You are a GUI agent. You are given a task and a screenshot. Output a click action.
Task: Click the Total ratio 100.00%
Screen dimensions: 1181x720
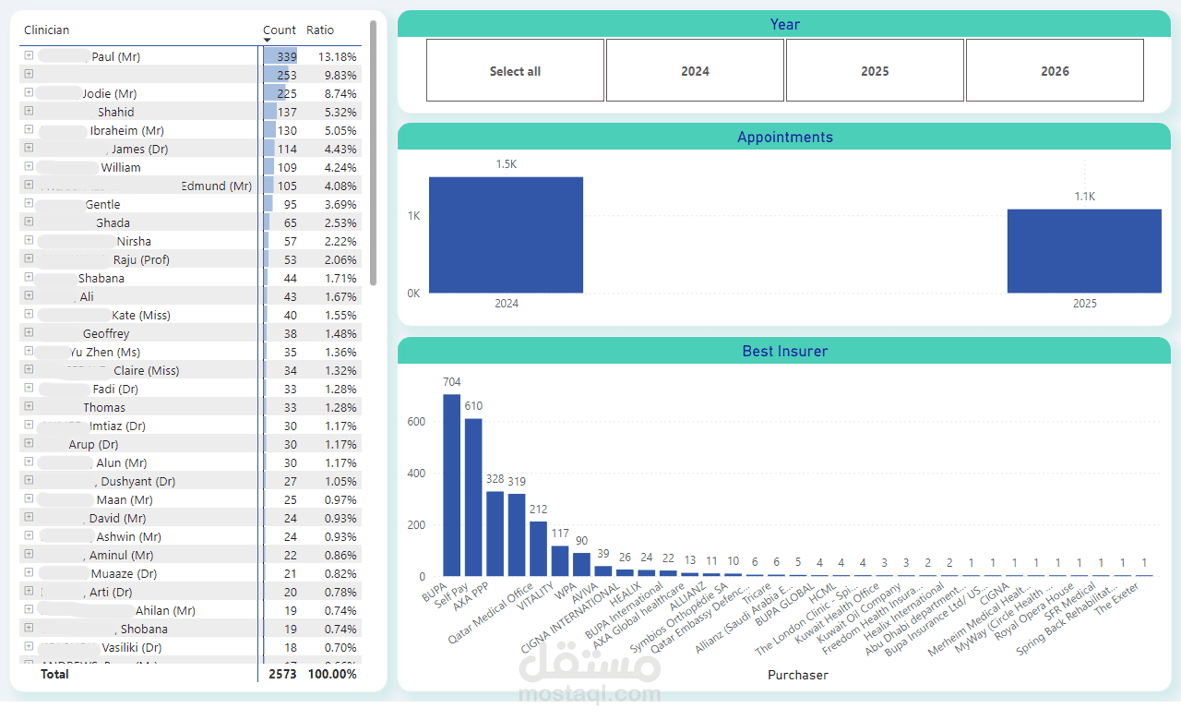(x=332, y=674)
